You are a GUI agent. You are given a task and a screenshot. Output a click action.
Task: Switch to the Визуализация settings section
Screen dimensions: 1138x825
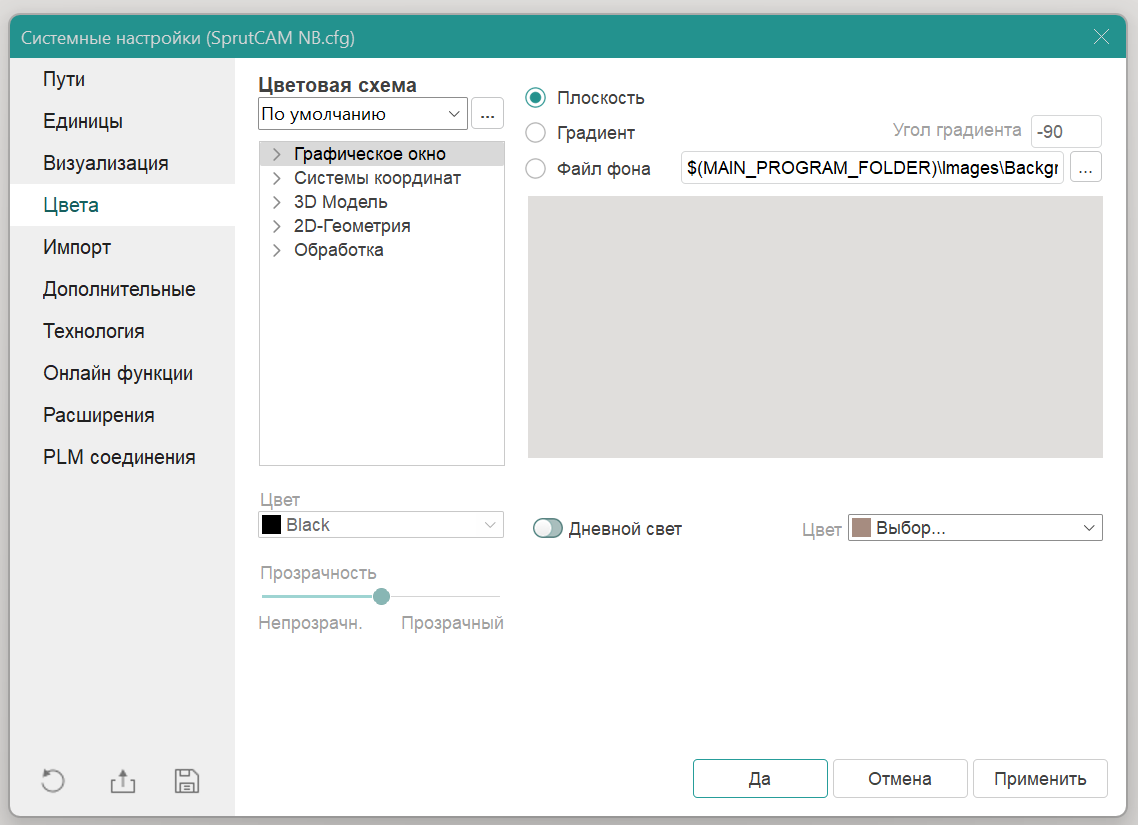tap(105, 163)
